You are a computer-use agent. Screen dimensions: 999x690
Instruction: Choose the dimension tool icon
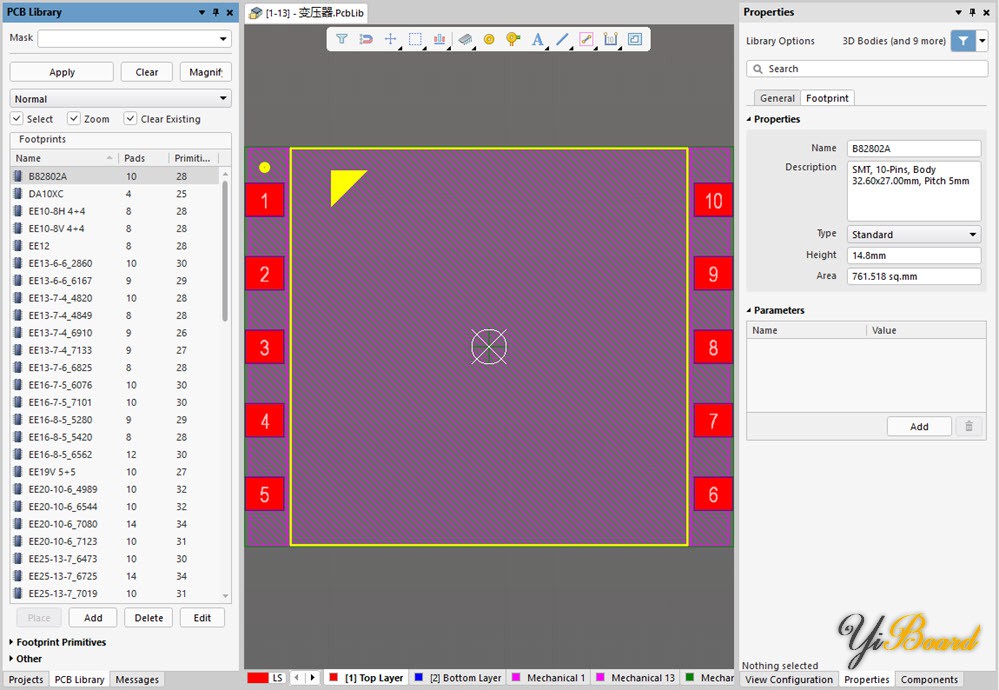(610, 40)
